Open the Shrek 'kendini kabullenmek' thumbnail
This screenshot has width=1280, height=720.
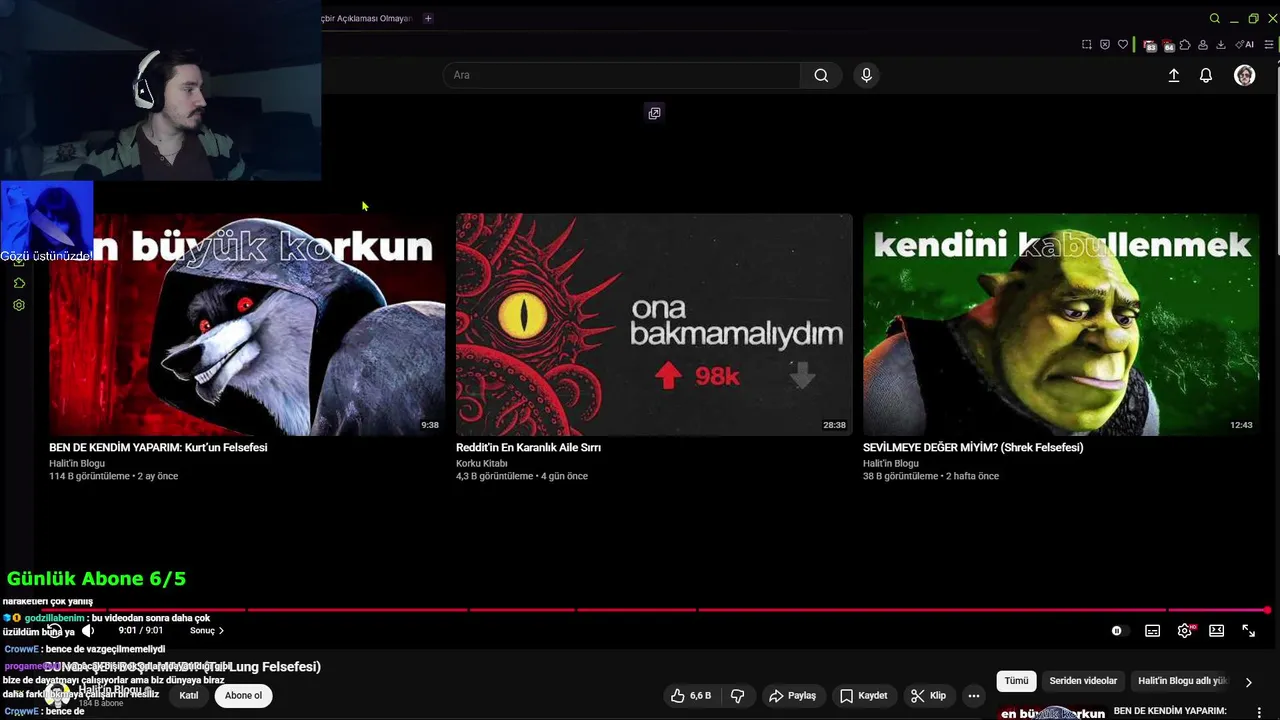(1061, 324)
